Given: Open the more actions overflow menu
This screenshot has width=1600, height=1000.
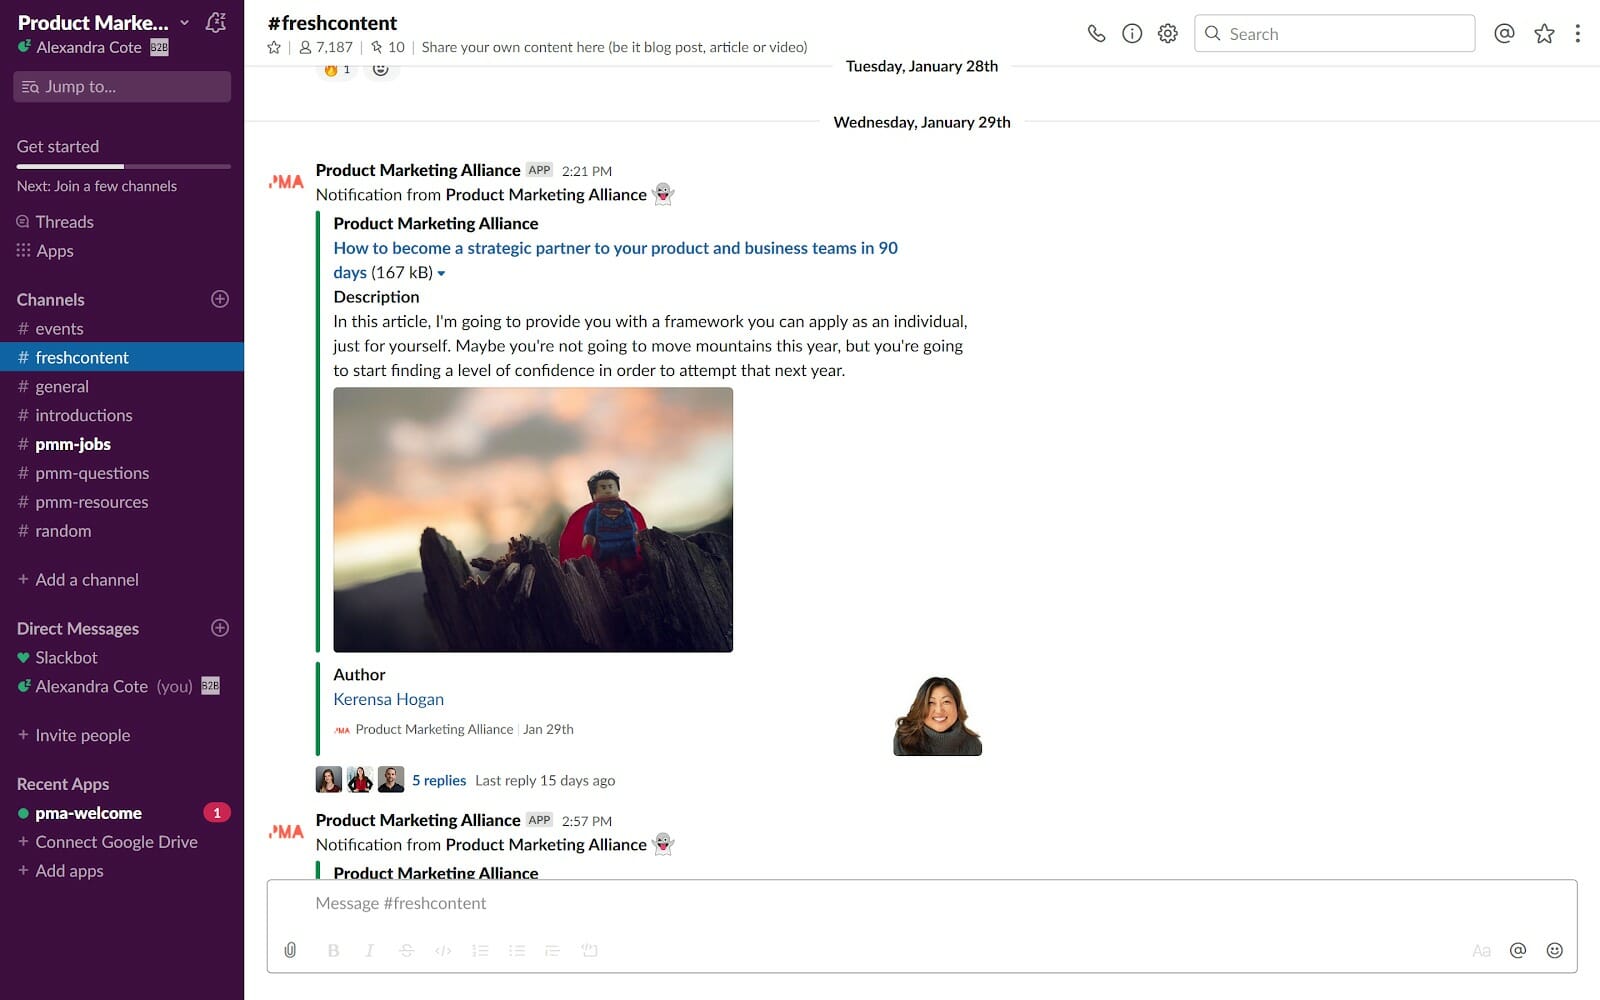Looking at the screenshot, I should coord(1578,33).
